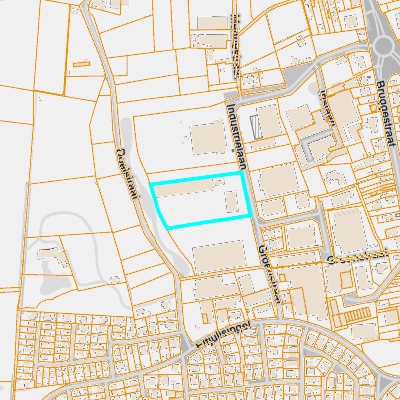Viewport: 400px width, 400px height.
Task: Click the small orange rectangle in the upper-left field
Action: (x=81, y=64)
